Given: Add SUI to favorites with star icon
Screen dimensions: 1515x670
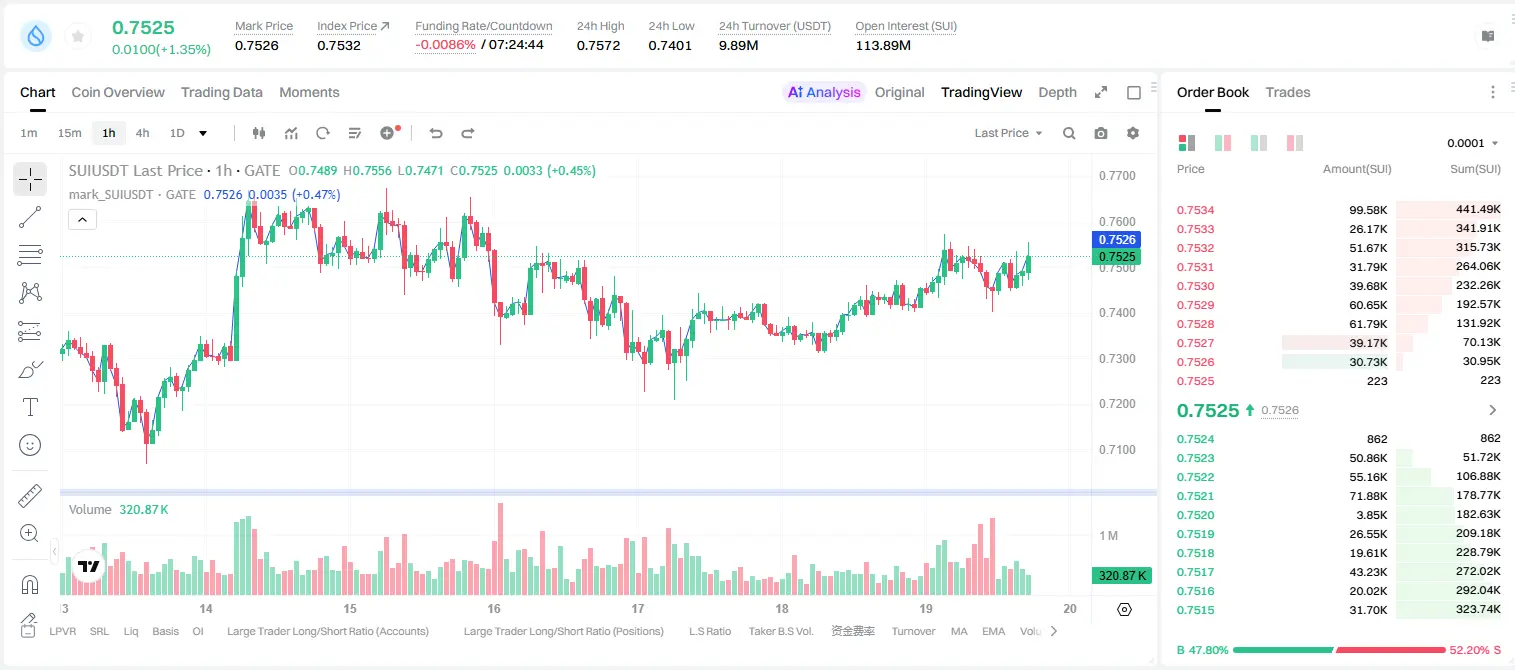Looking at the screenshot, I should 78,36.
